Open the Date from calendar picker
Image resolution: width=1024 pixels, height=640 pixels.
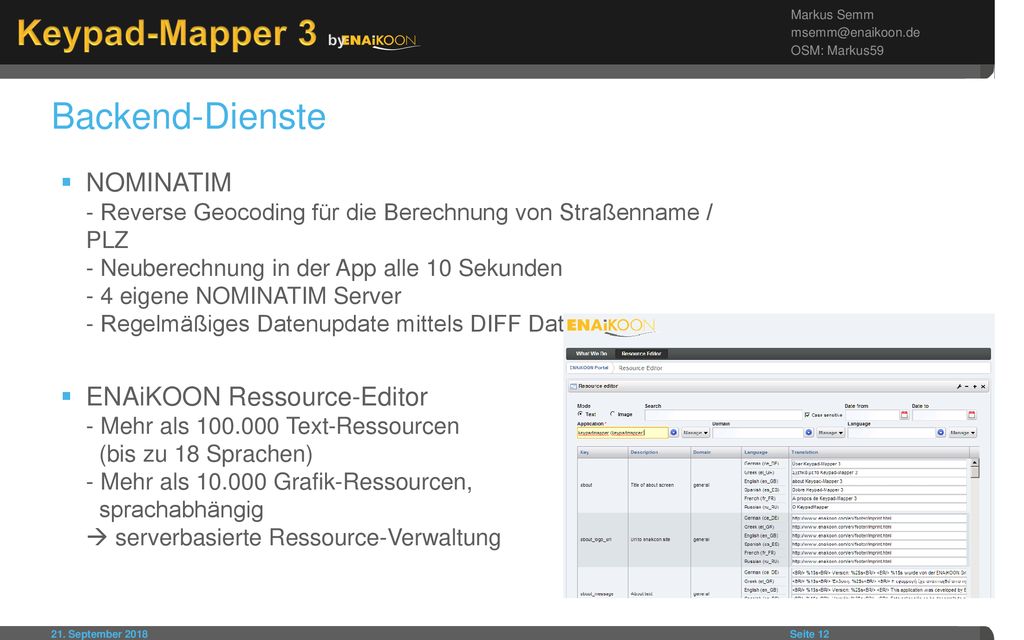904,415
